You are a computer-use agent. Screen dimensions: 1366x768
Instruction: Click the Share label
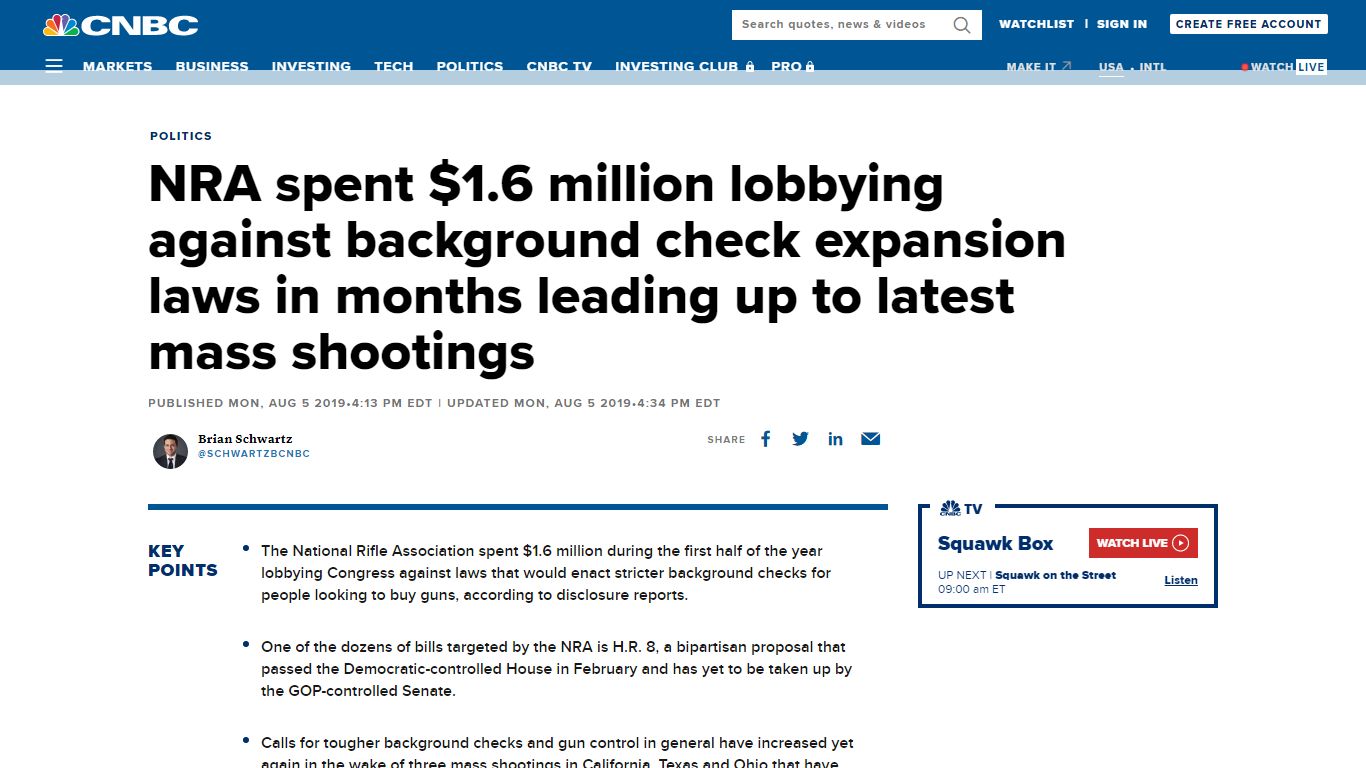[726, 439]
